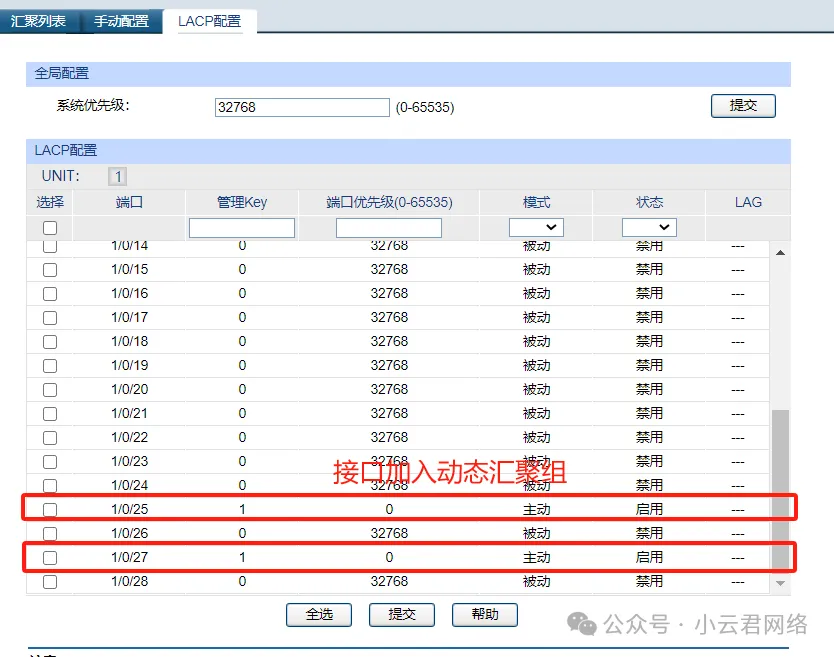The height and width of the screenshot is (657, 834).
Task: Open the 手动配置 tab
Action: (x=121, y=20)
